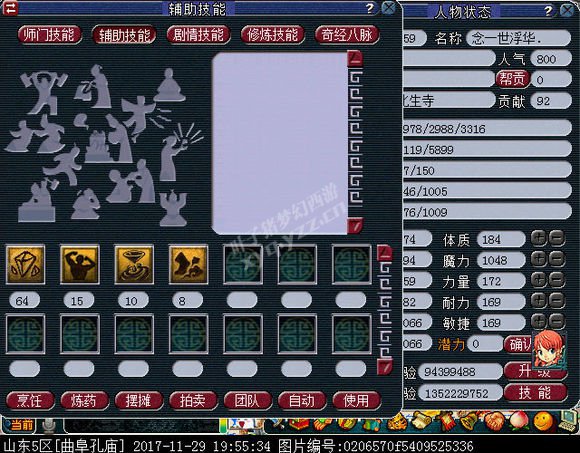Image resolution: width=580 pixels, height=453 pixels.
Task: Click the handshake icon in bottom toolbar
Action: click(x=494, y=421)
